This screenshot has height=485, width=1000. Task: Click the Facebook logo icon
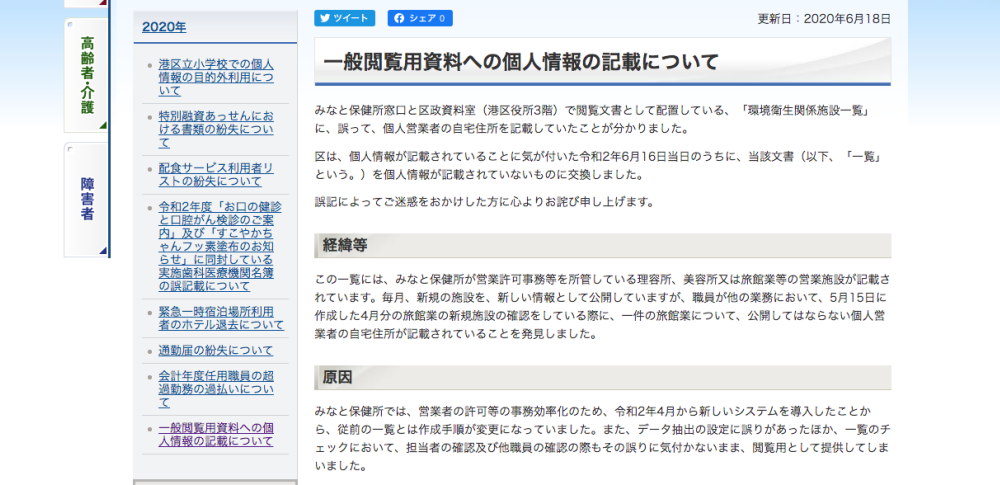pos(399,19)
